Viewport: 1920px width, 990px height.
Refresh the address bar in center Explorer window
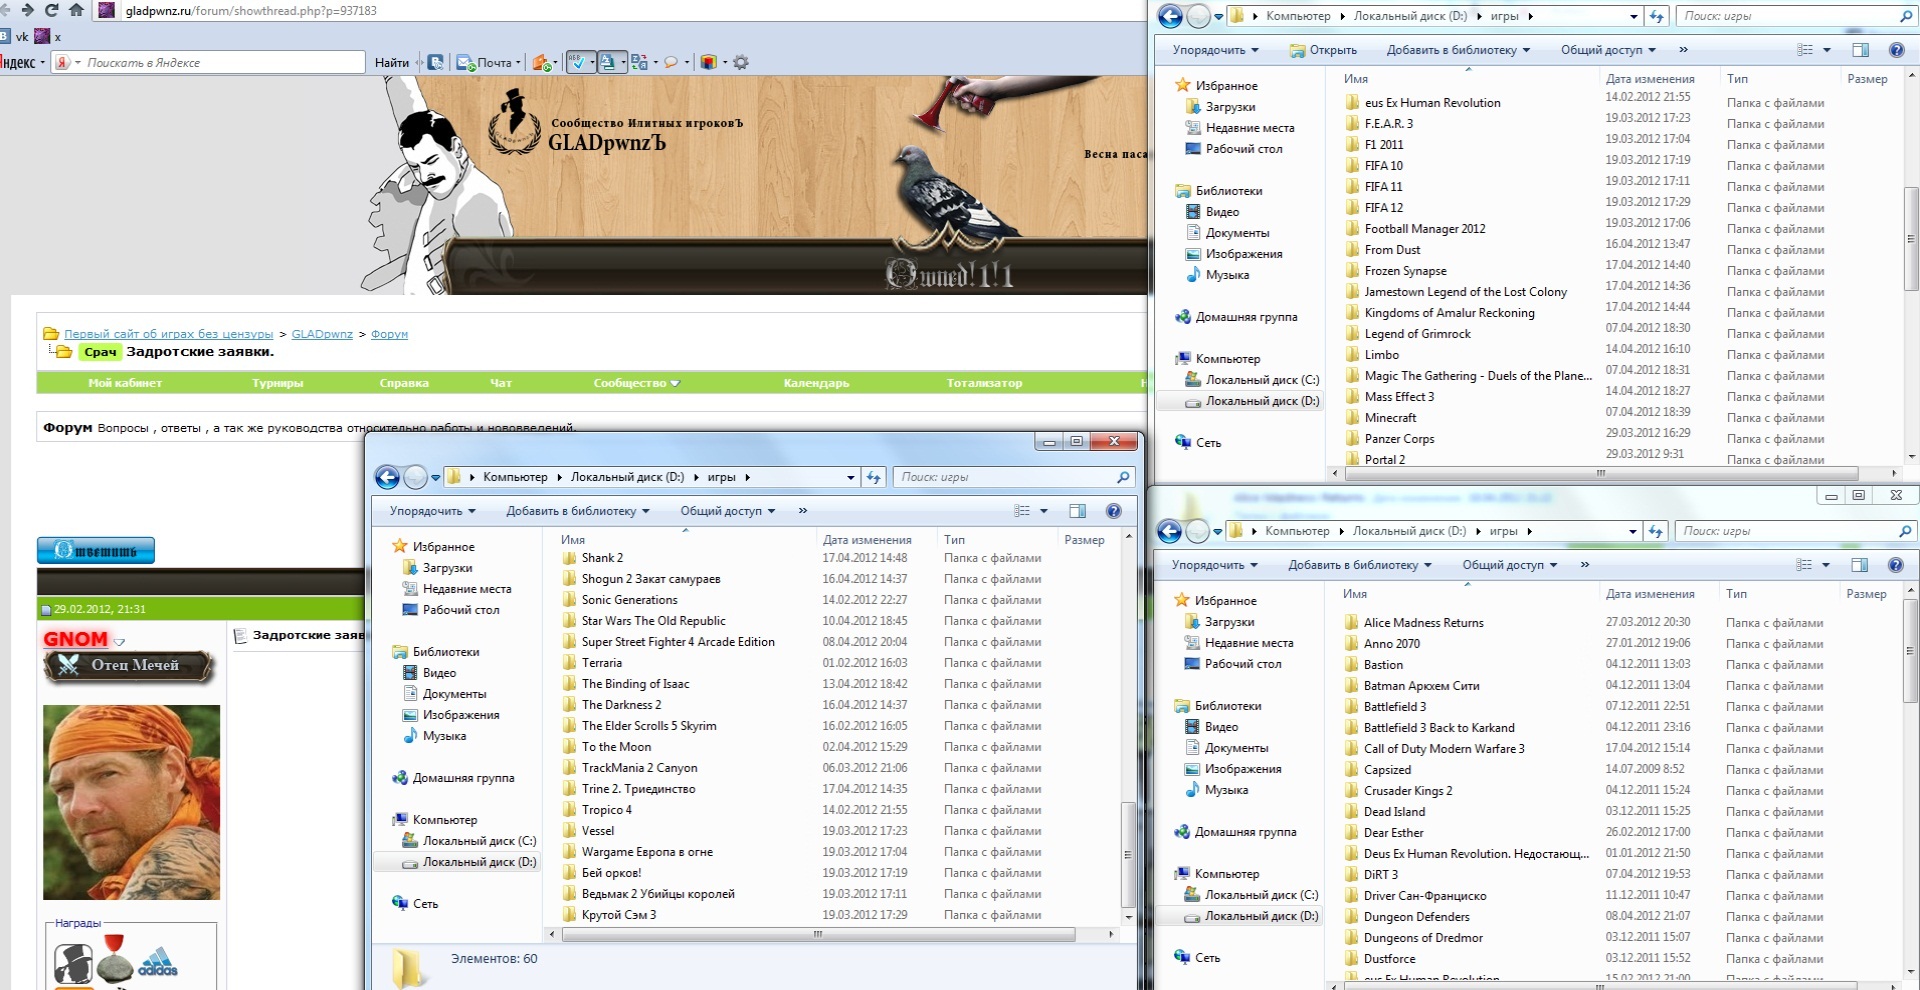pyautogui.click(x=874, y=478)
